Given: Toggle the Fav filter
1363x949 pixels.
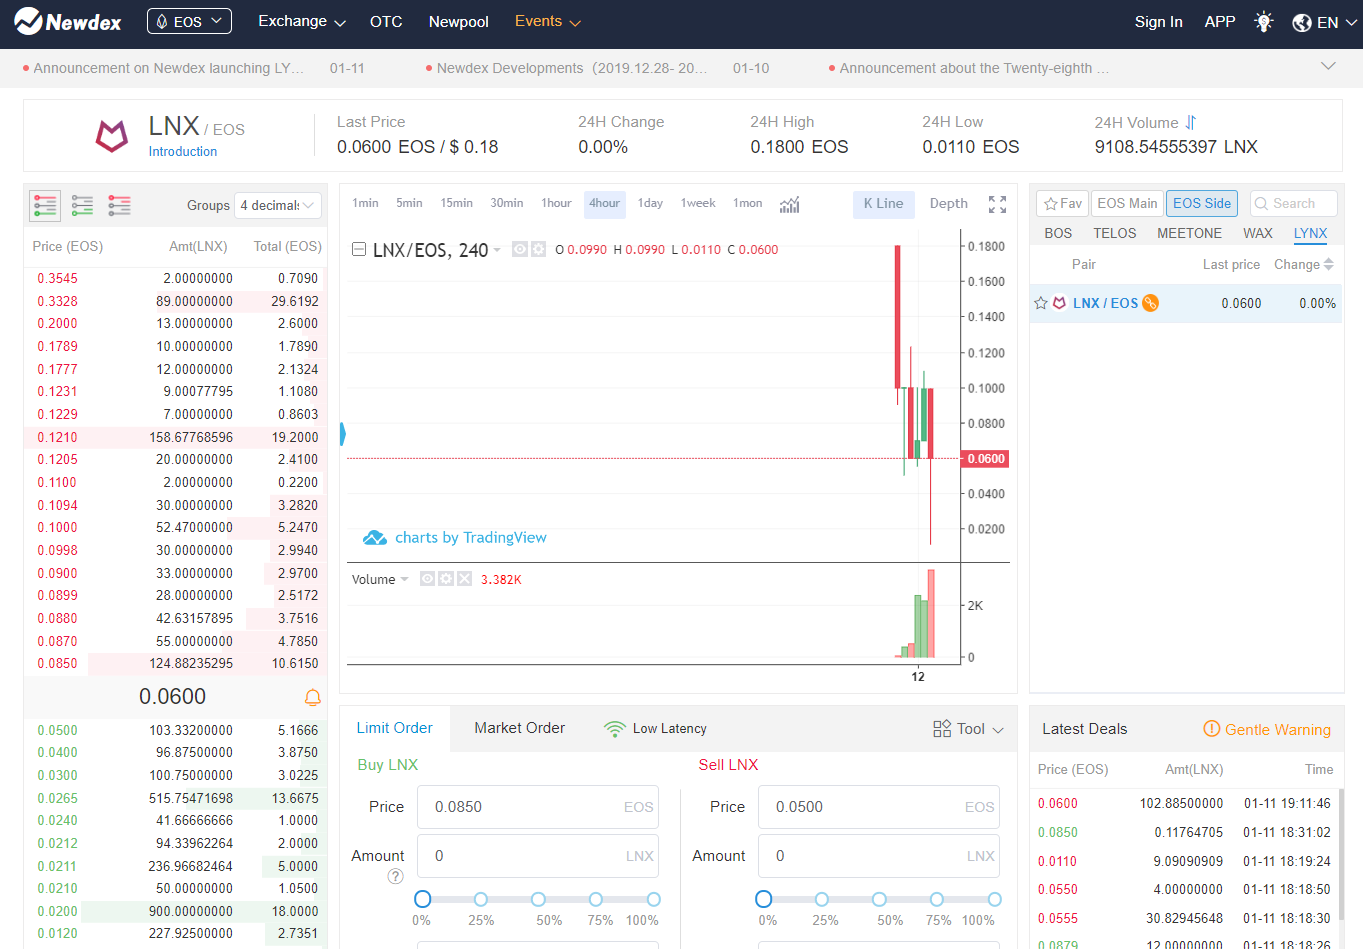Looking at the screenshot, I should (1062, 203).
